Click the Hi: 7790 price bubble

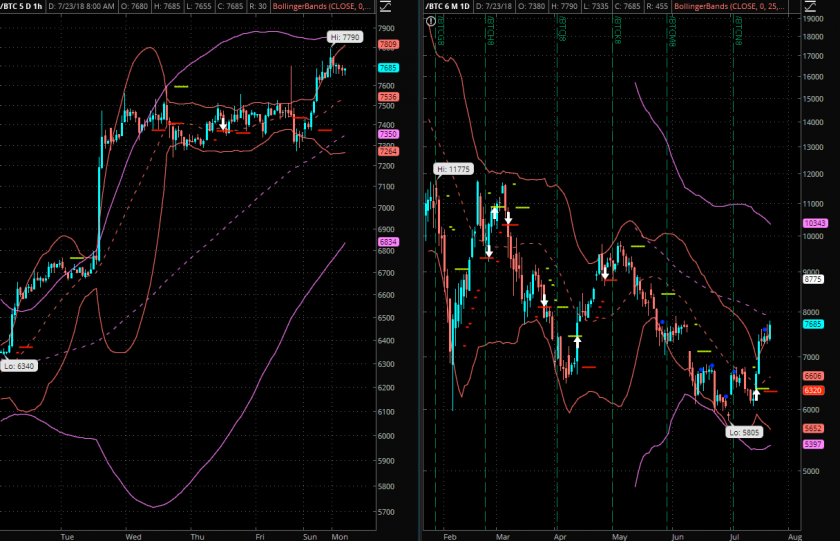click(345, 37)
